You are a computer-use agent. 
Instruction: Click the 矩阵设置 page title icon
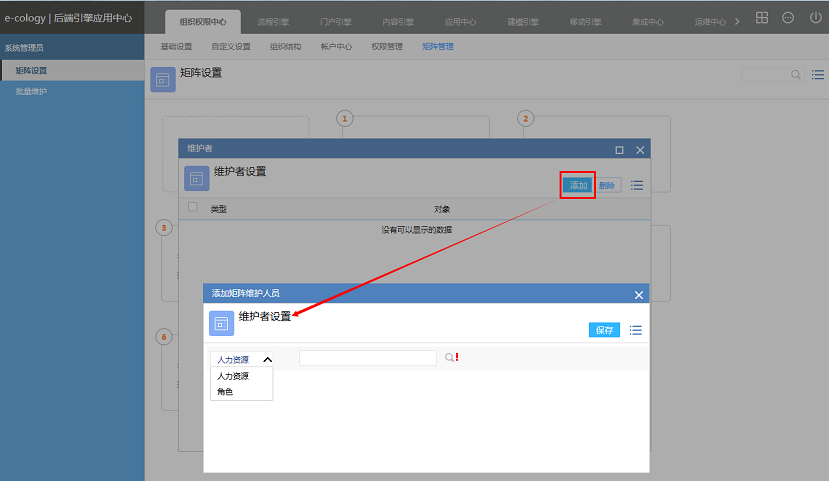point(163,80)
